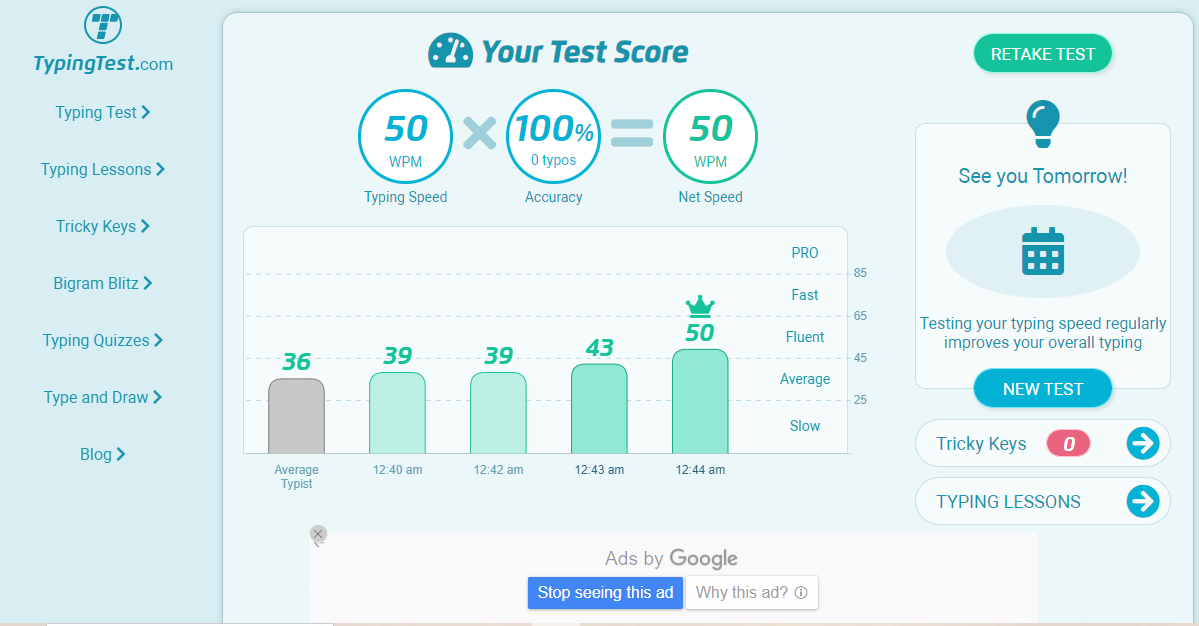Click the chevron next to Typing Quizzes
This screenshot has height=626, width=1199.
point(158,340)
